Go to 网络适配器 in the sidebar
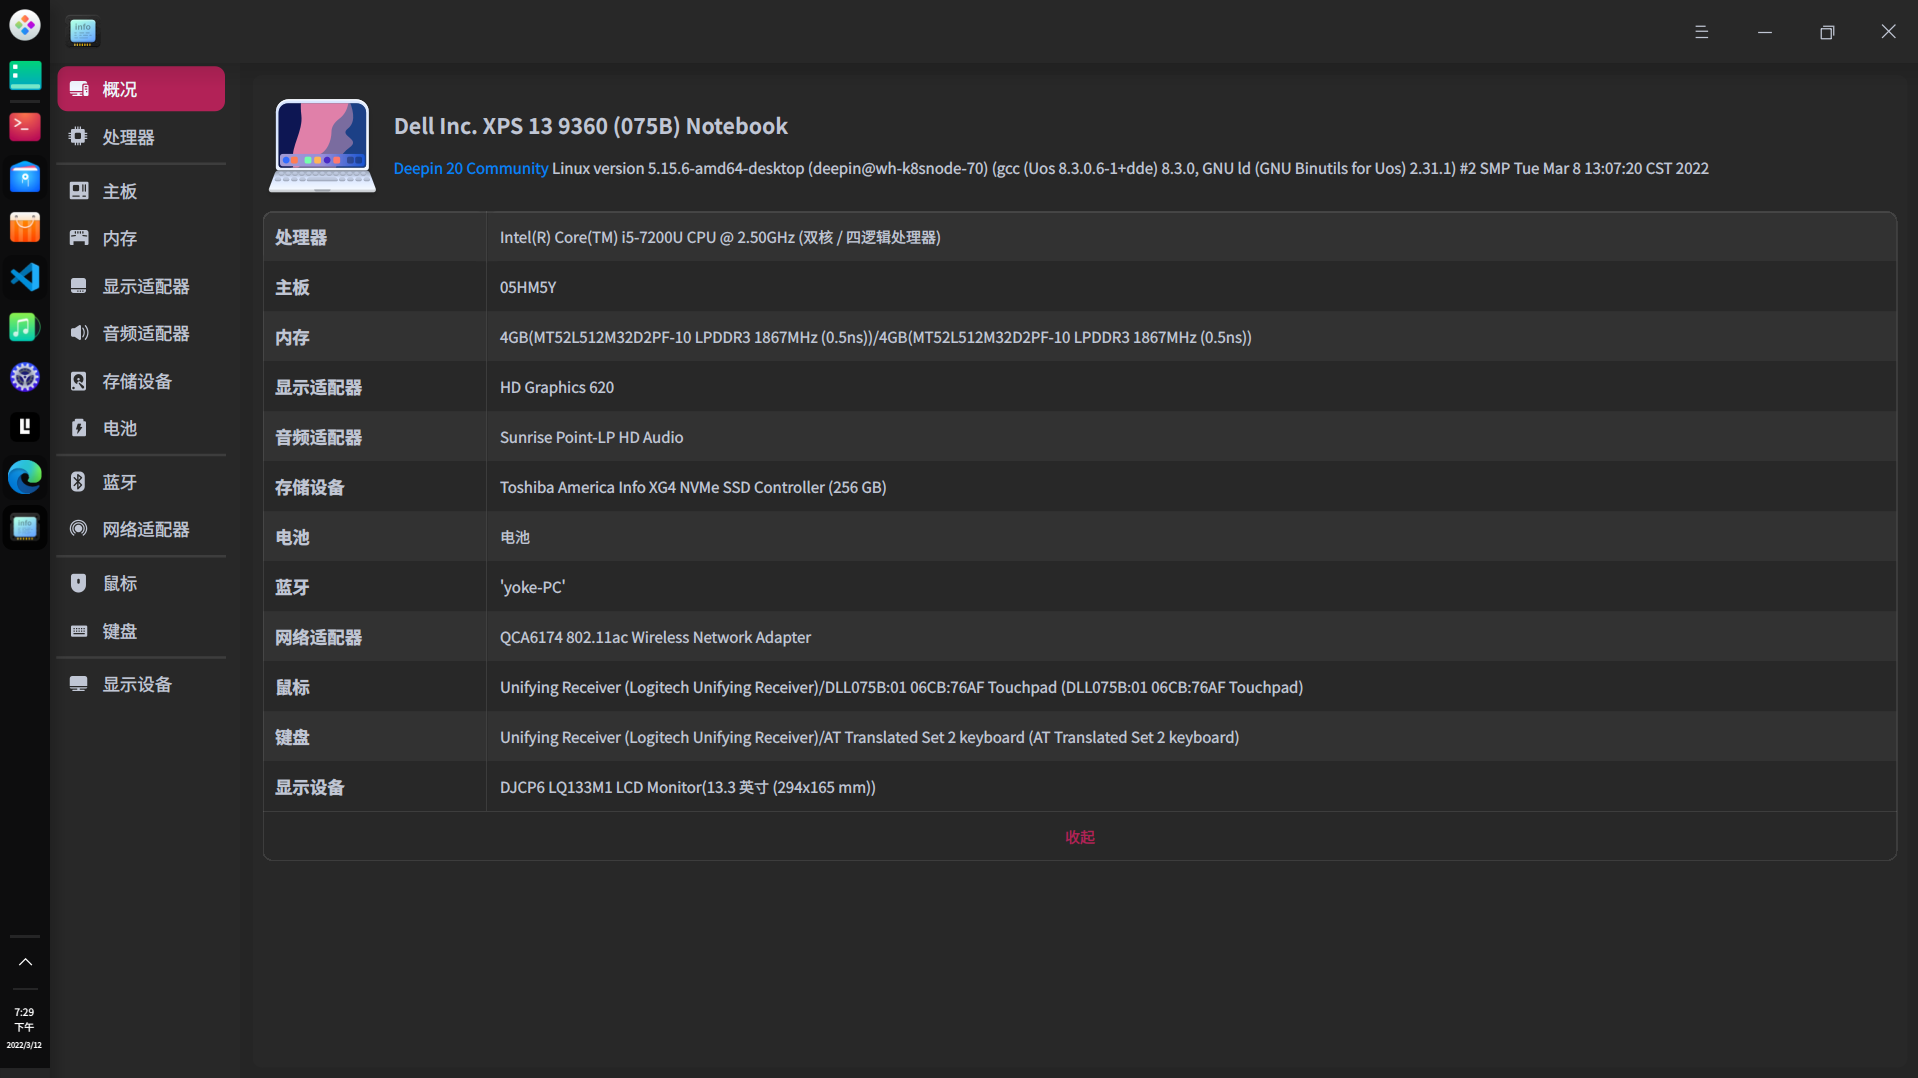The width and height of the screenshot is (1918, 1078). coord(141,529)
